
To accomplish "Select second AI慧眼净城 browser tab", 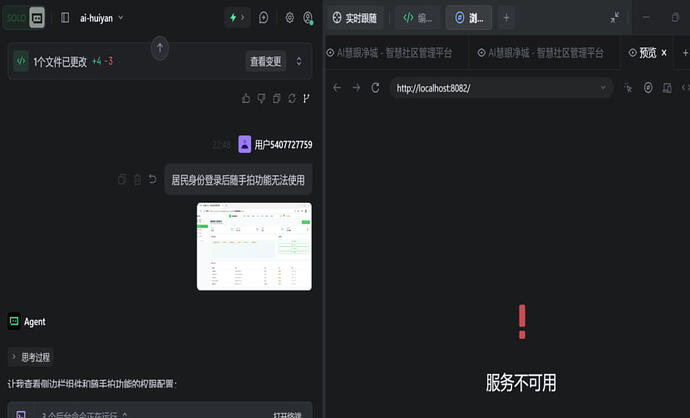I will (541, 53).
